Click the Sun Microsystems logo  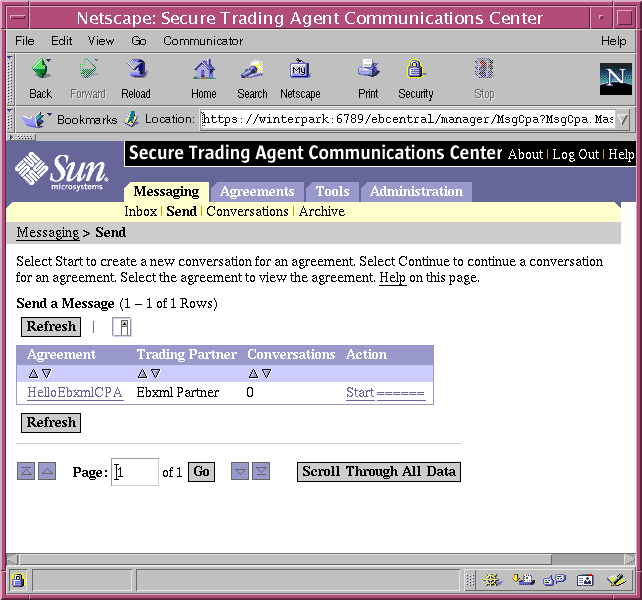tap(62, 172)
